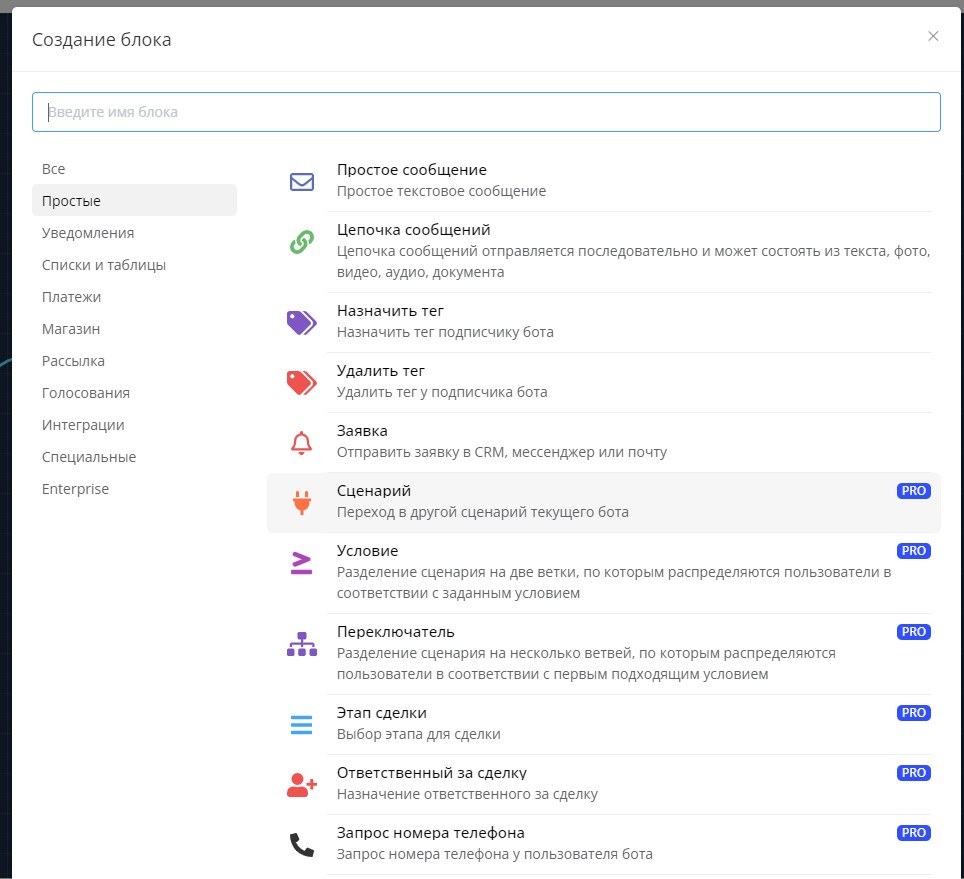The image size is (964, 879).
Task: Click the Переключатель branching tree icon
Action: click(x=301, y=644)
